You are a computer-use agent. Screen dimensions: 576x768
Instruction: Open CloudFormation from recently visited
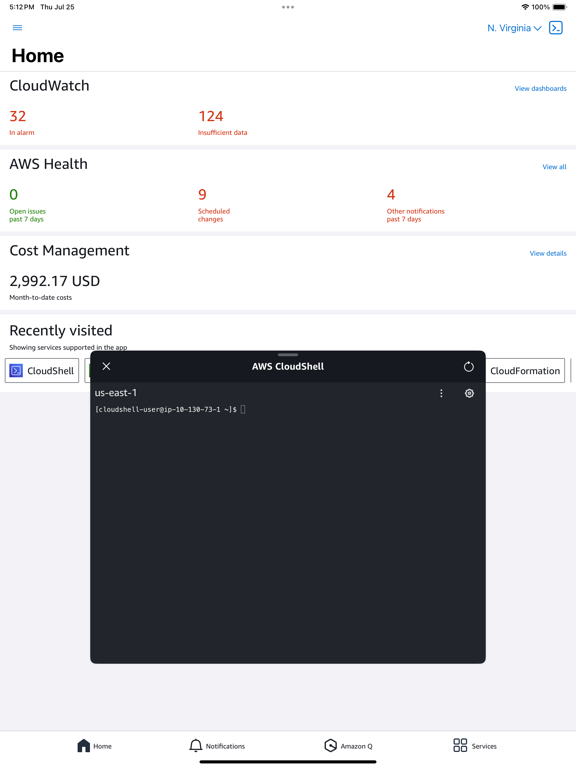click(525, 371)
